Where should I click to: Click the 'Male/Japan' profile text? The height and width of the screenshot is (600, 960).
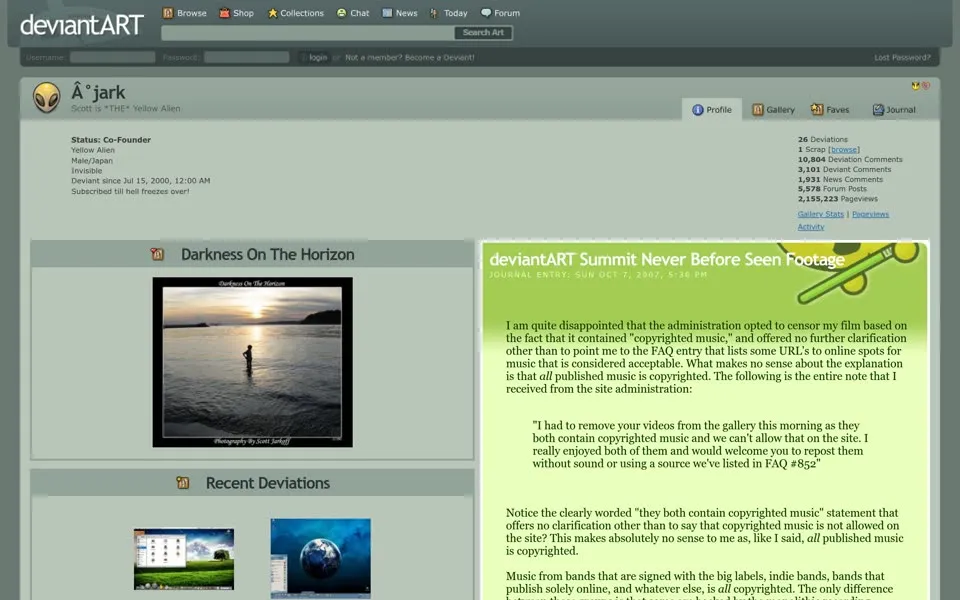91,160
